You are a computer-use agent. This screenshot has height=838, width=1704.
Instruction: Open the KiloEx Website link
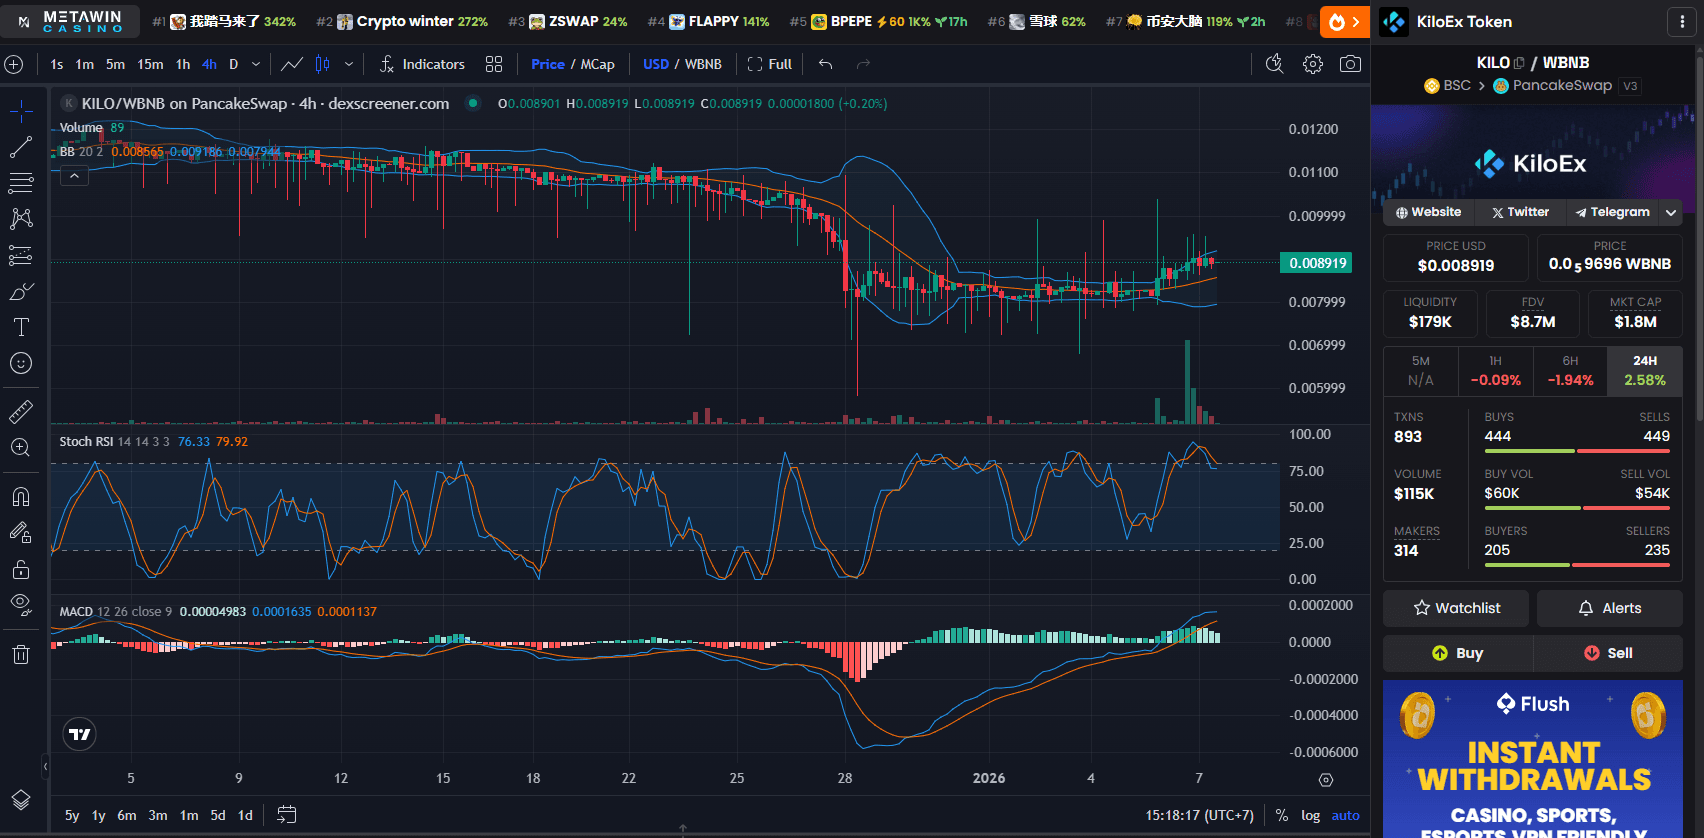pyautogui.click(x=1428, y=212)
